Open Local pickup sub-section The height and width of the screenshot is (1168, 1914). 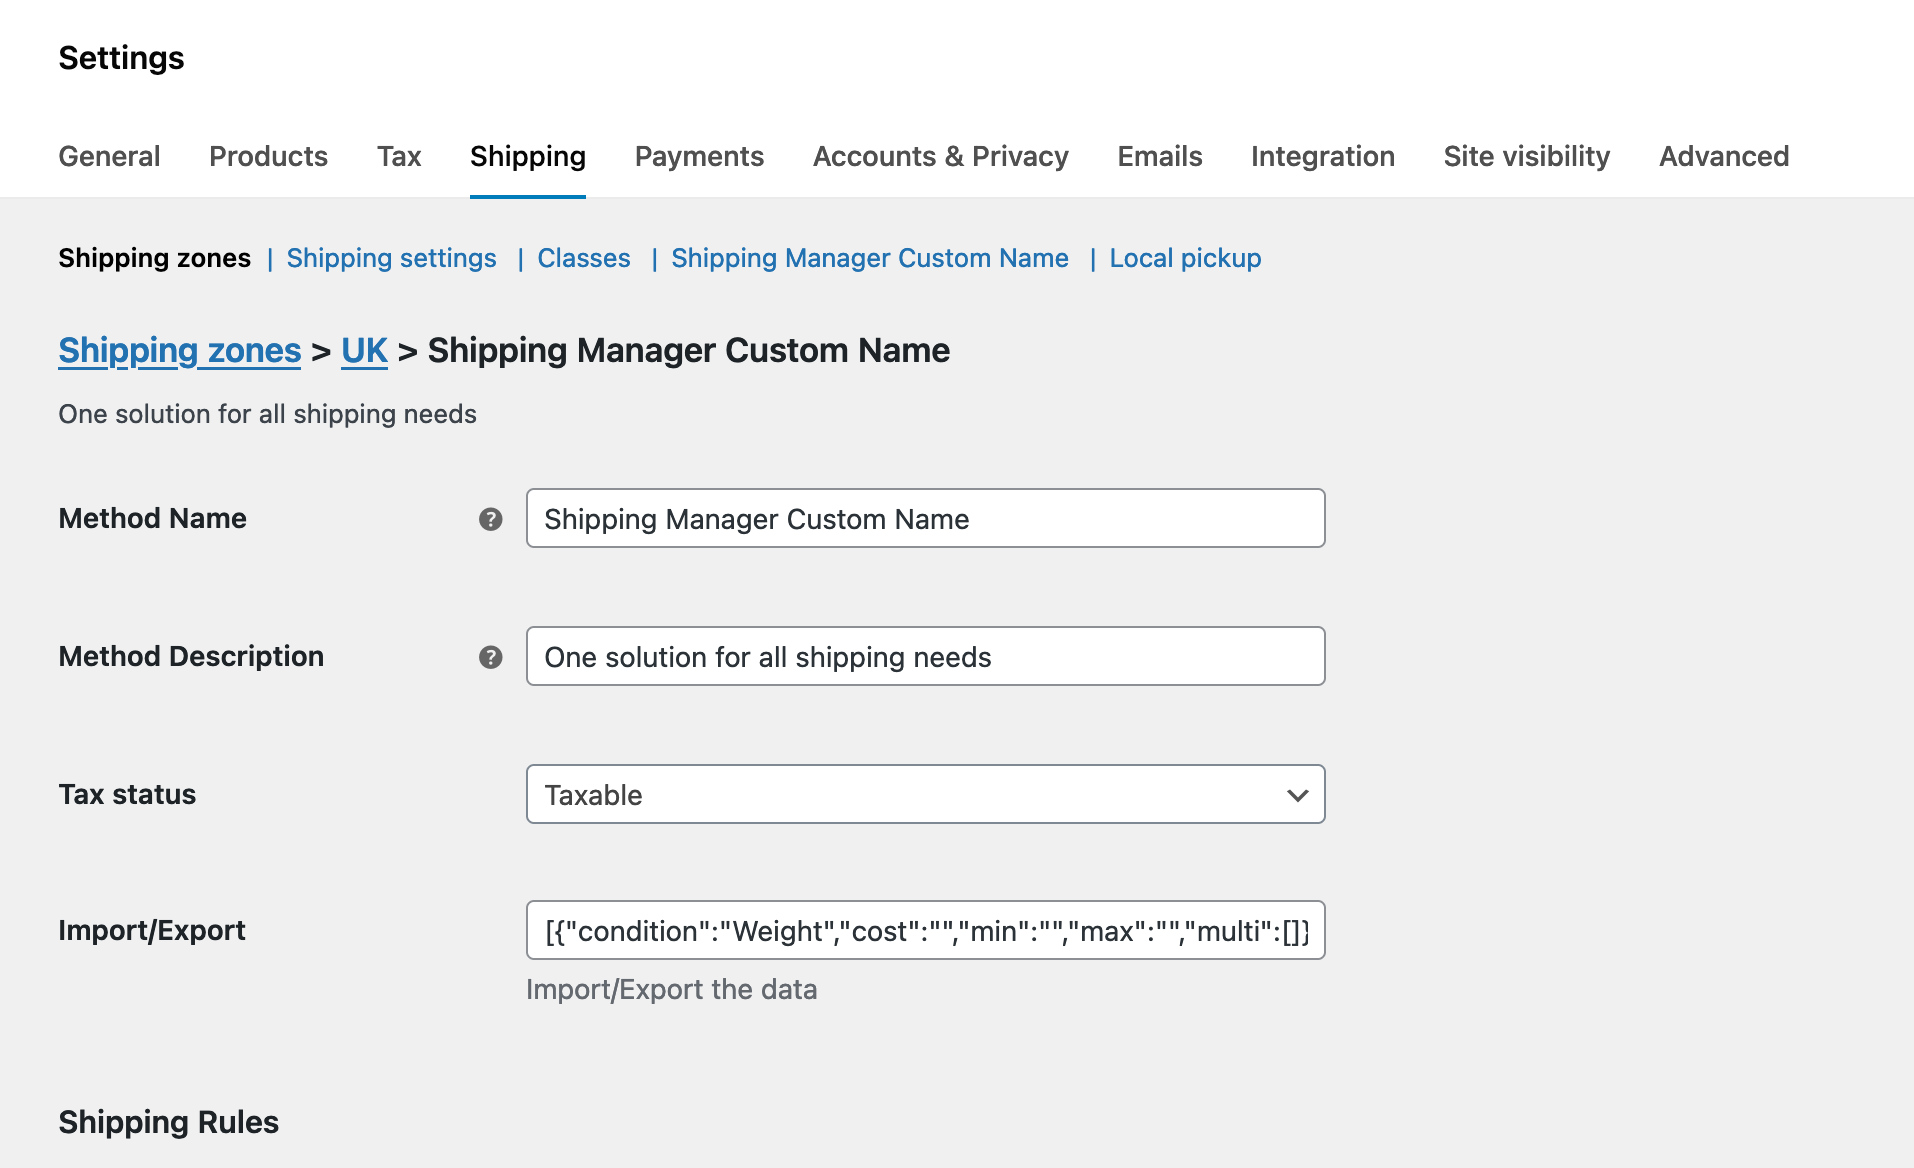(1185, 258)
